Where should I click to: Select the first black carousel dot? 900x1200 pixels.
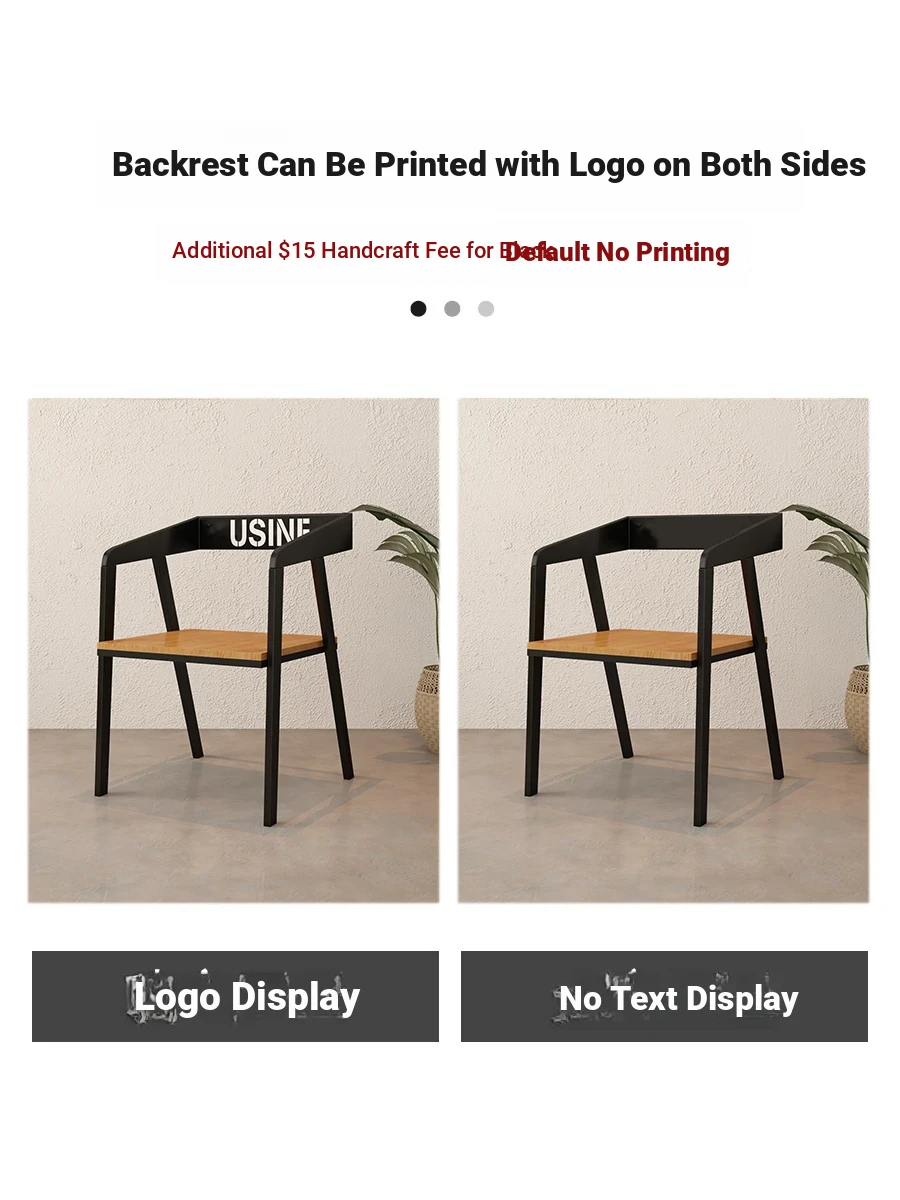(x=418, y=309)
